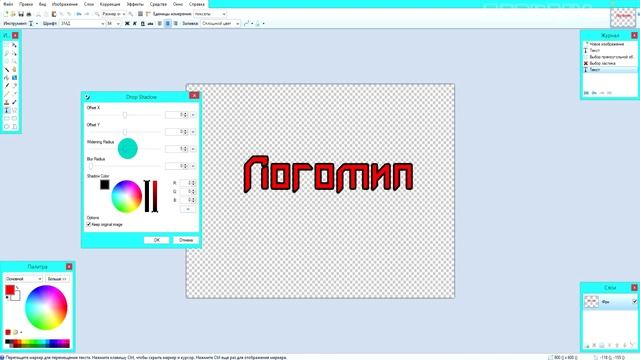The height and width of the screenshot is (360, 640).
Task: Open the Коррекция menu
Action: pyautogui.click(x=110, y=4)
